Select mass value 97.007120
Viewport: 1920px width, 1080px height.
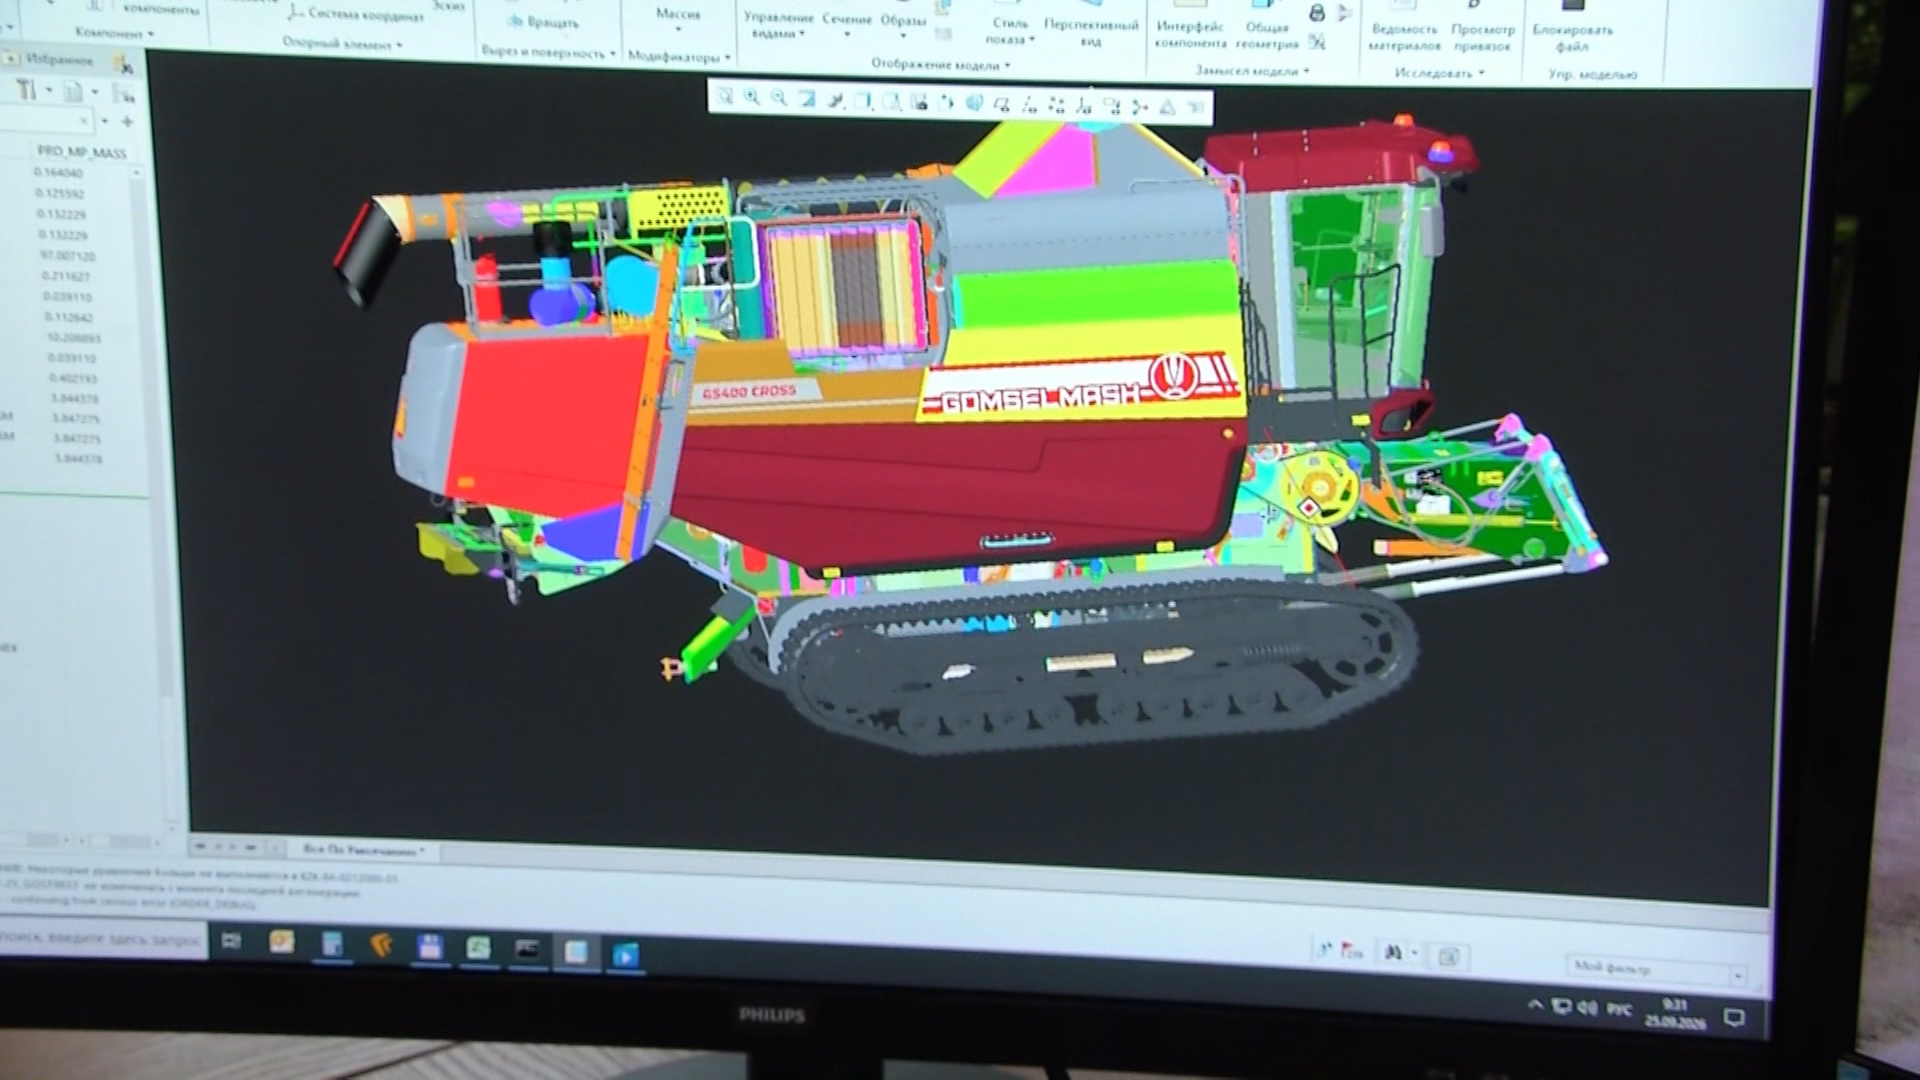pyautogui.click(x=66, y=256)
